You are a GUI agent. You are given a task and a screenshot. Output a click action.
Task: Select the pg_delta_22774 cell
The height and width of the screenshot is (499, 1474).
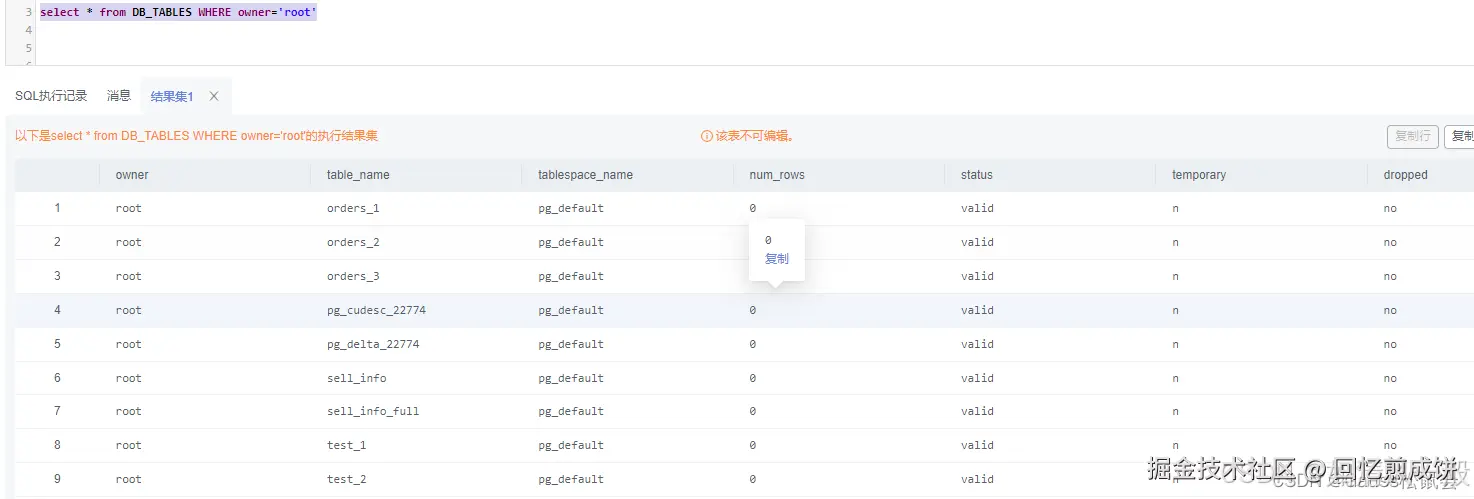pyautogui.click(x=373, y=345)
